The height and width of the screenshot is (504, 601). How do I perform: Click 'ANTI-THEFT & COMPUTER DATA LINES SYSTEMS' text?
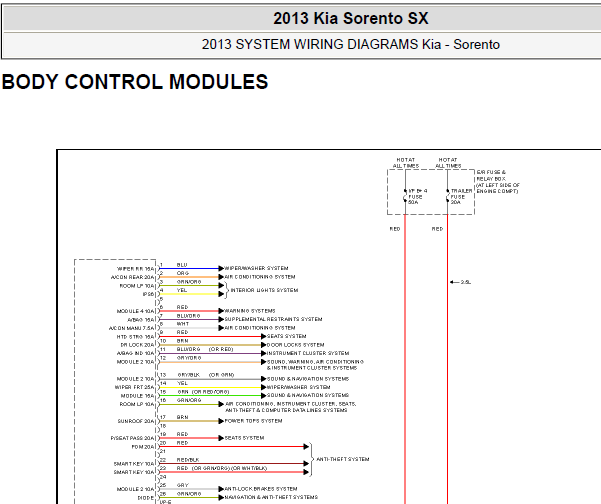(286, 410)
